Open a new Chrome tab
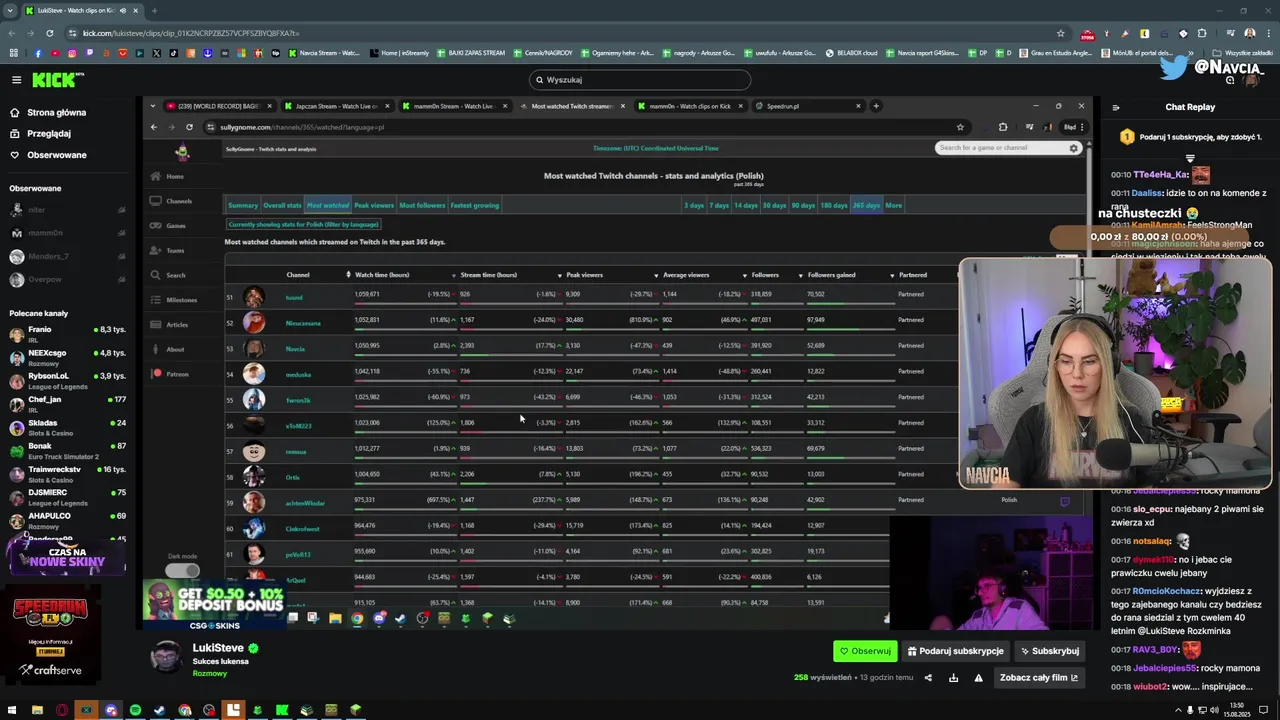The image size is (1280, 720). 154,11
